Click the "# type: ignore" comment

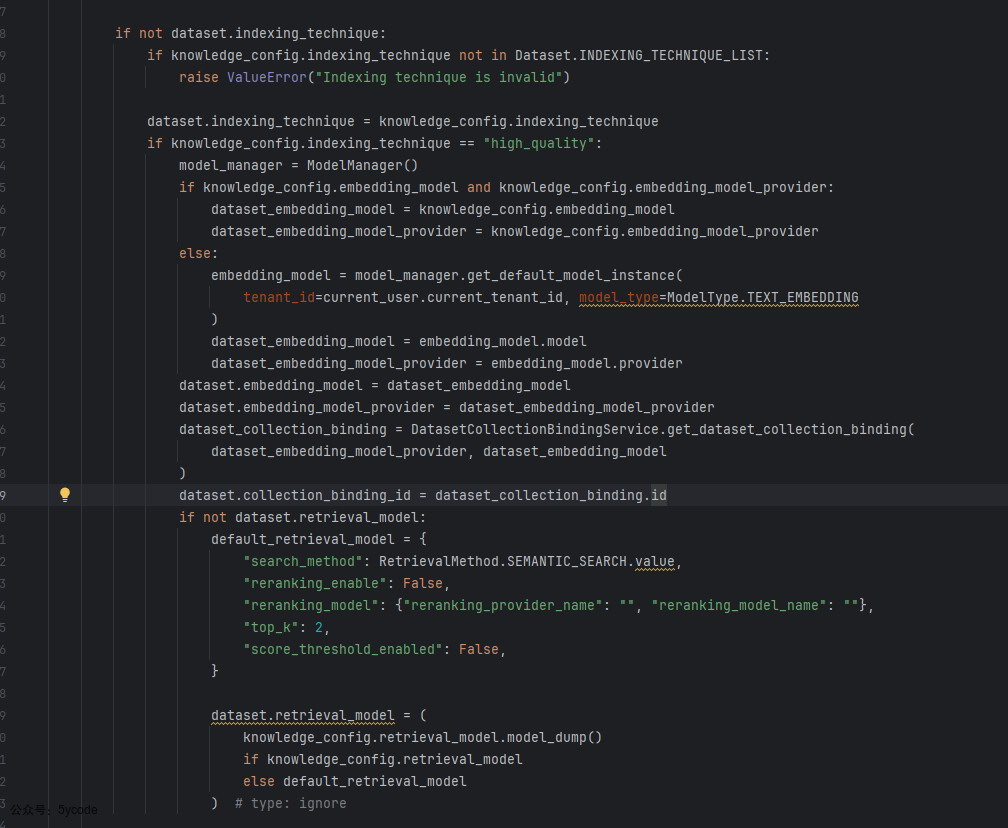291,803
